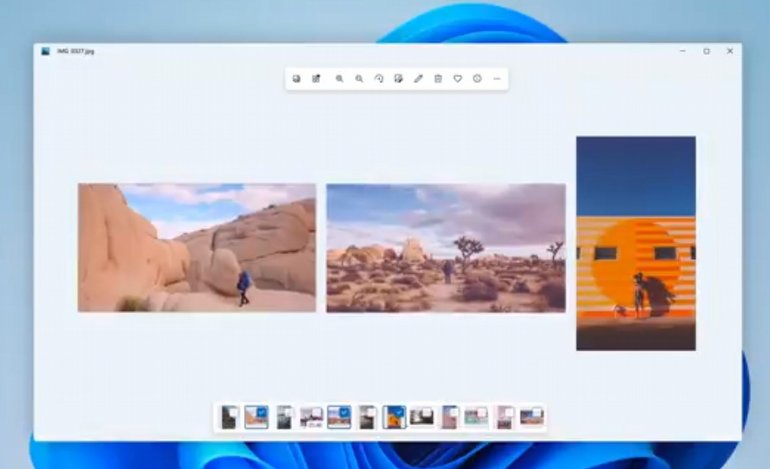This screenshot has height=469, width=770.
Task: Click the large photo of hiker beside boulders
Action: click(x=197, y=248)
